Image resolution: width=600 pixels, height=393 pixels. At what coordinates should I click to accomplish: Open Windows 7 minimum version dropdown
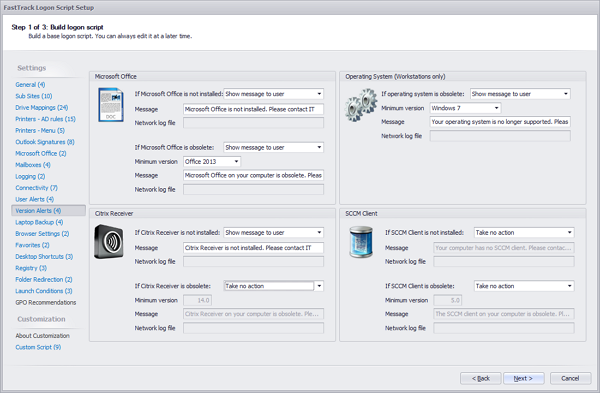click(465, 108)
